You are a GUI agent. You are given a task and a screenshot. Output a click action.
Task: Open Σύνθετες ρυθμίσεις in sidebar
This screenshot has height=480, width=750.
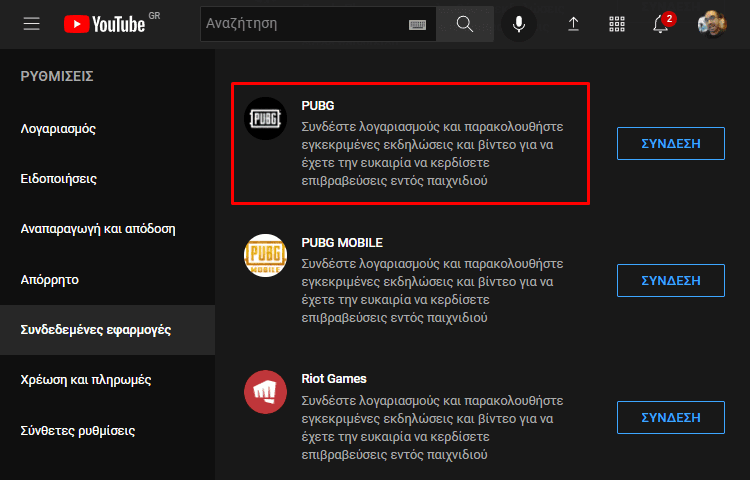[77, 430]
